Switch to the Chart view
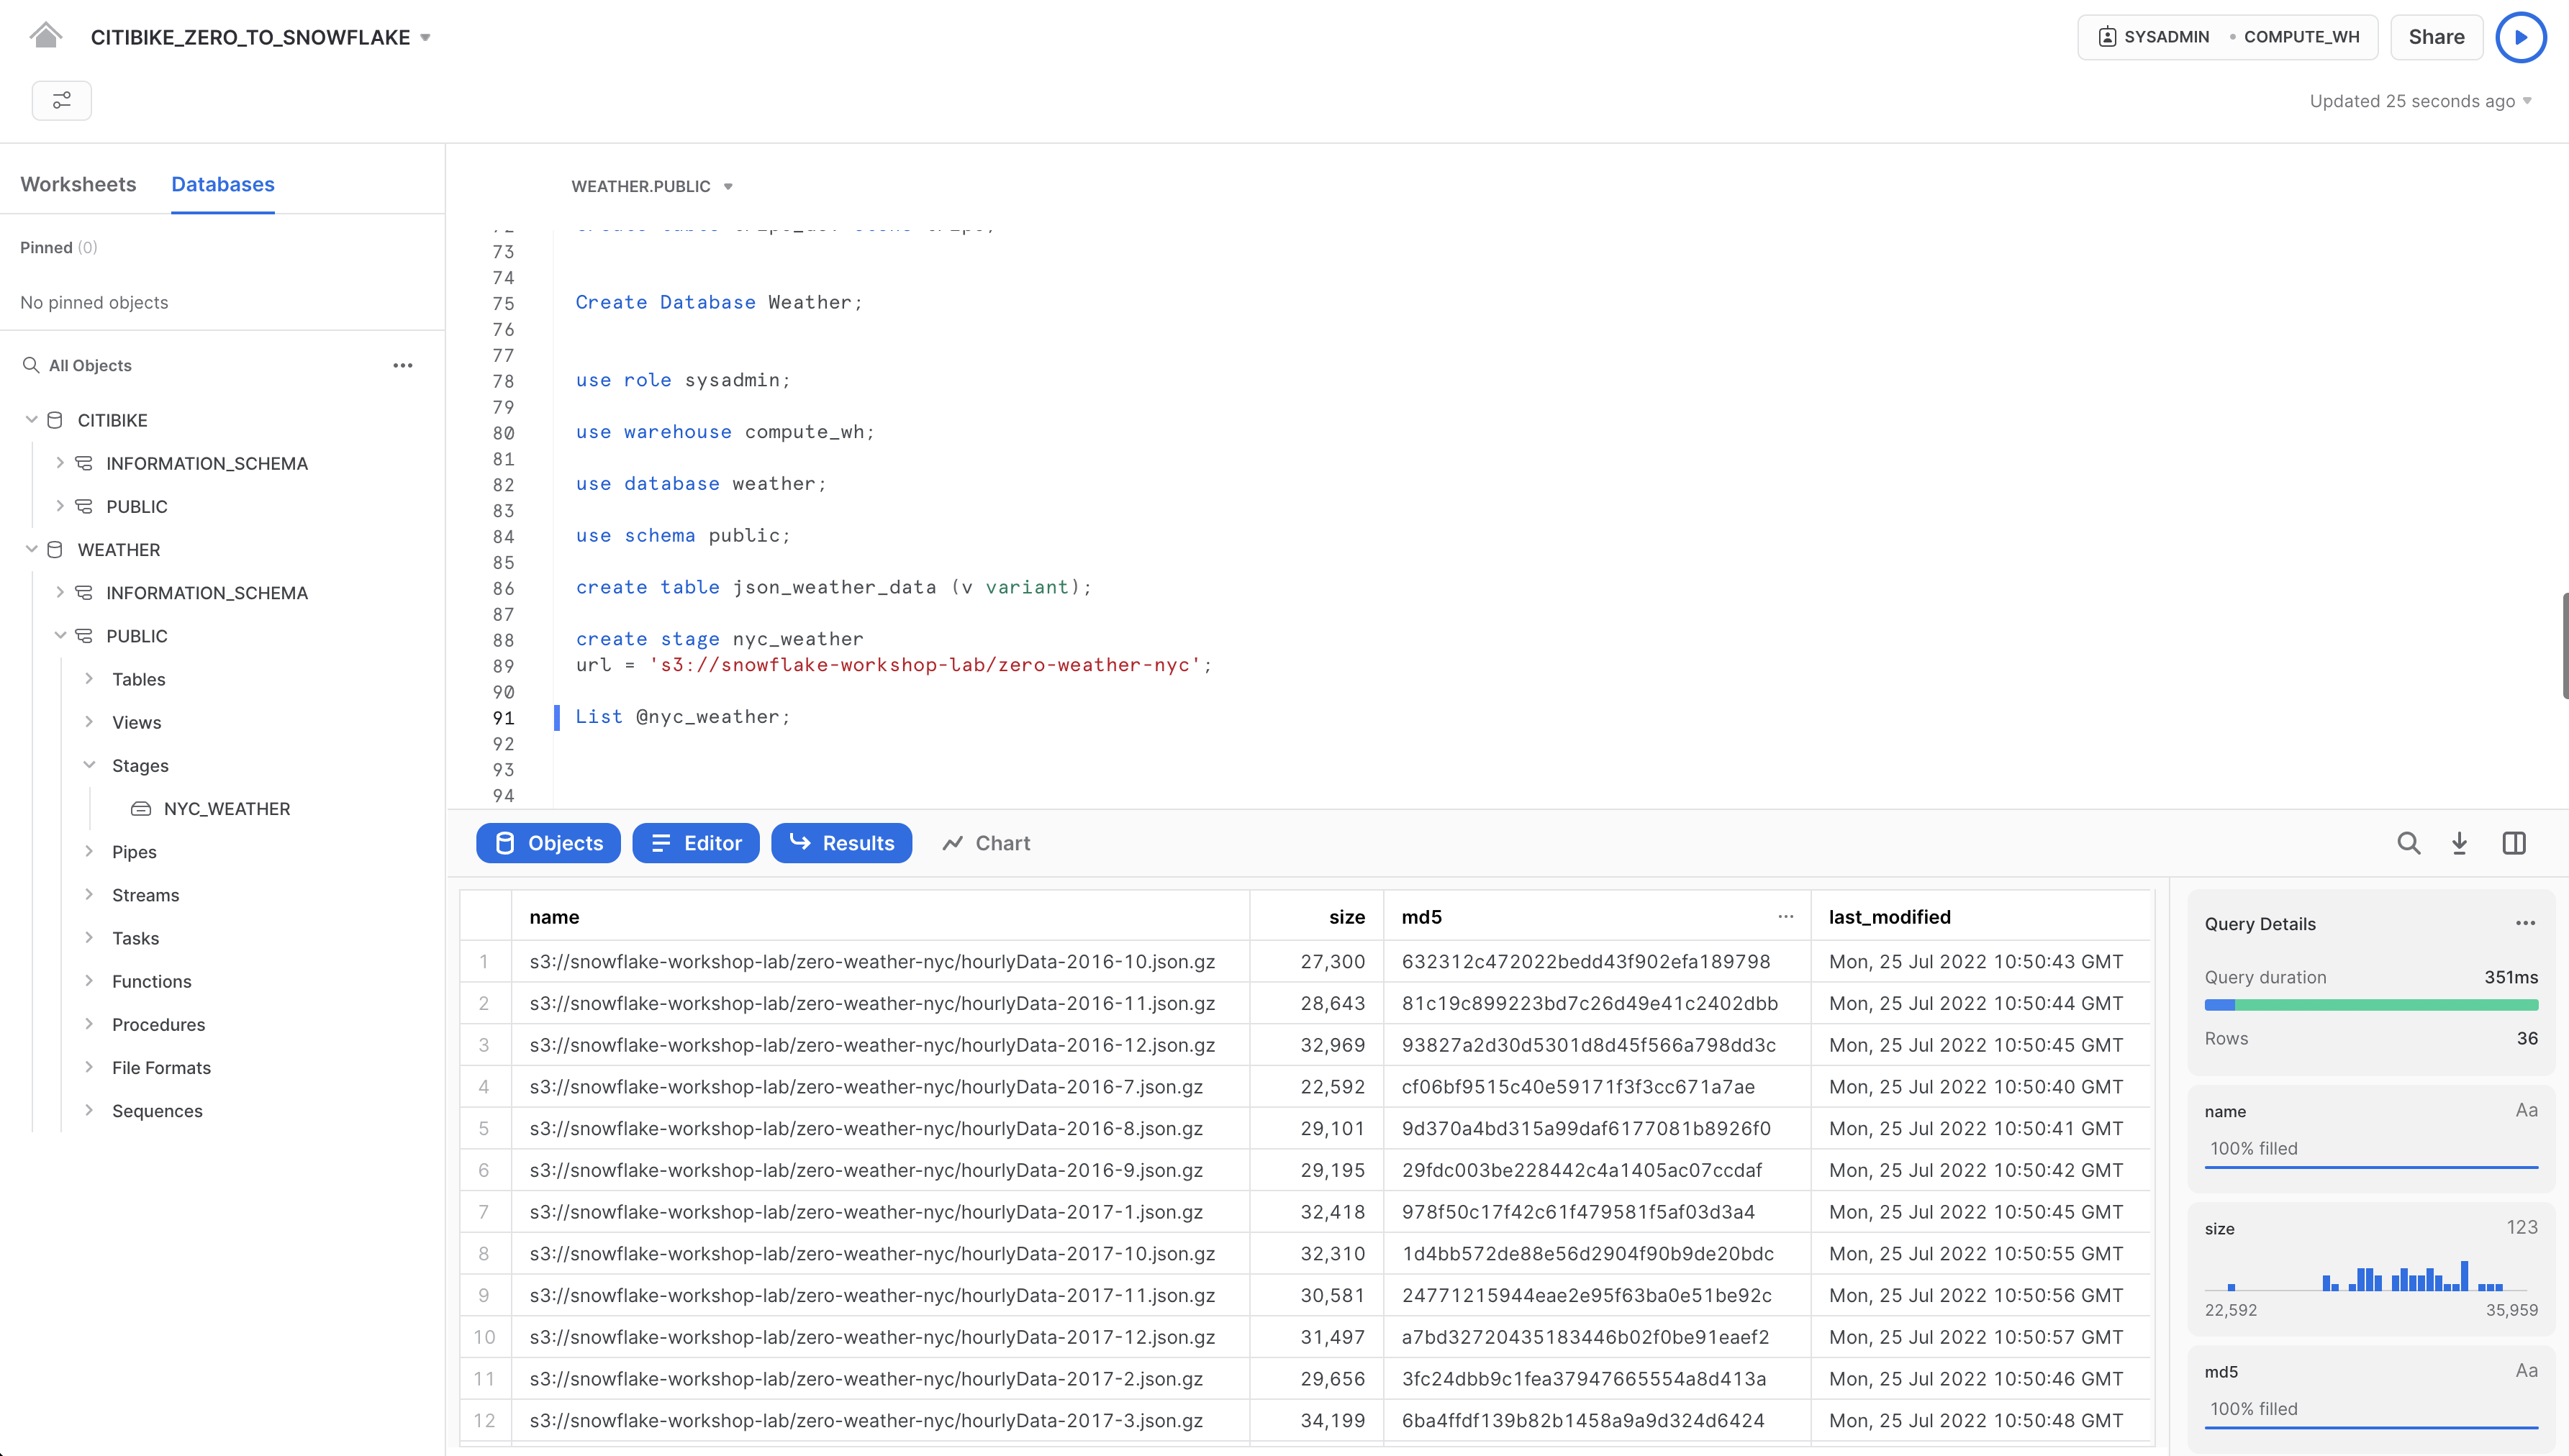The image size is (2569, 1456). tap(986, 843)
